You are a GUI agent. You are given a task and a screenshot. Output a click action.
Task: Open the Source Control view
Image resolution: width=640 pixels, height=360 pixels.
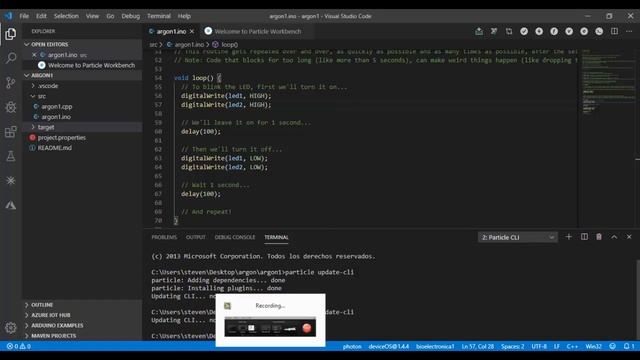pos(11,83)
